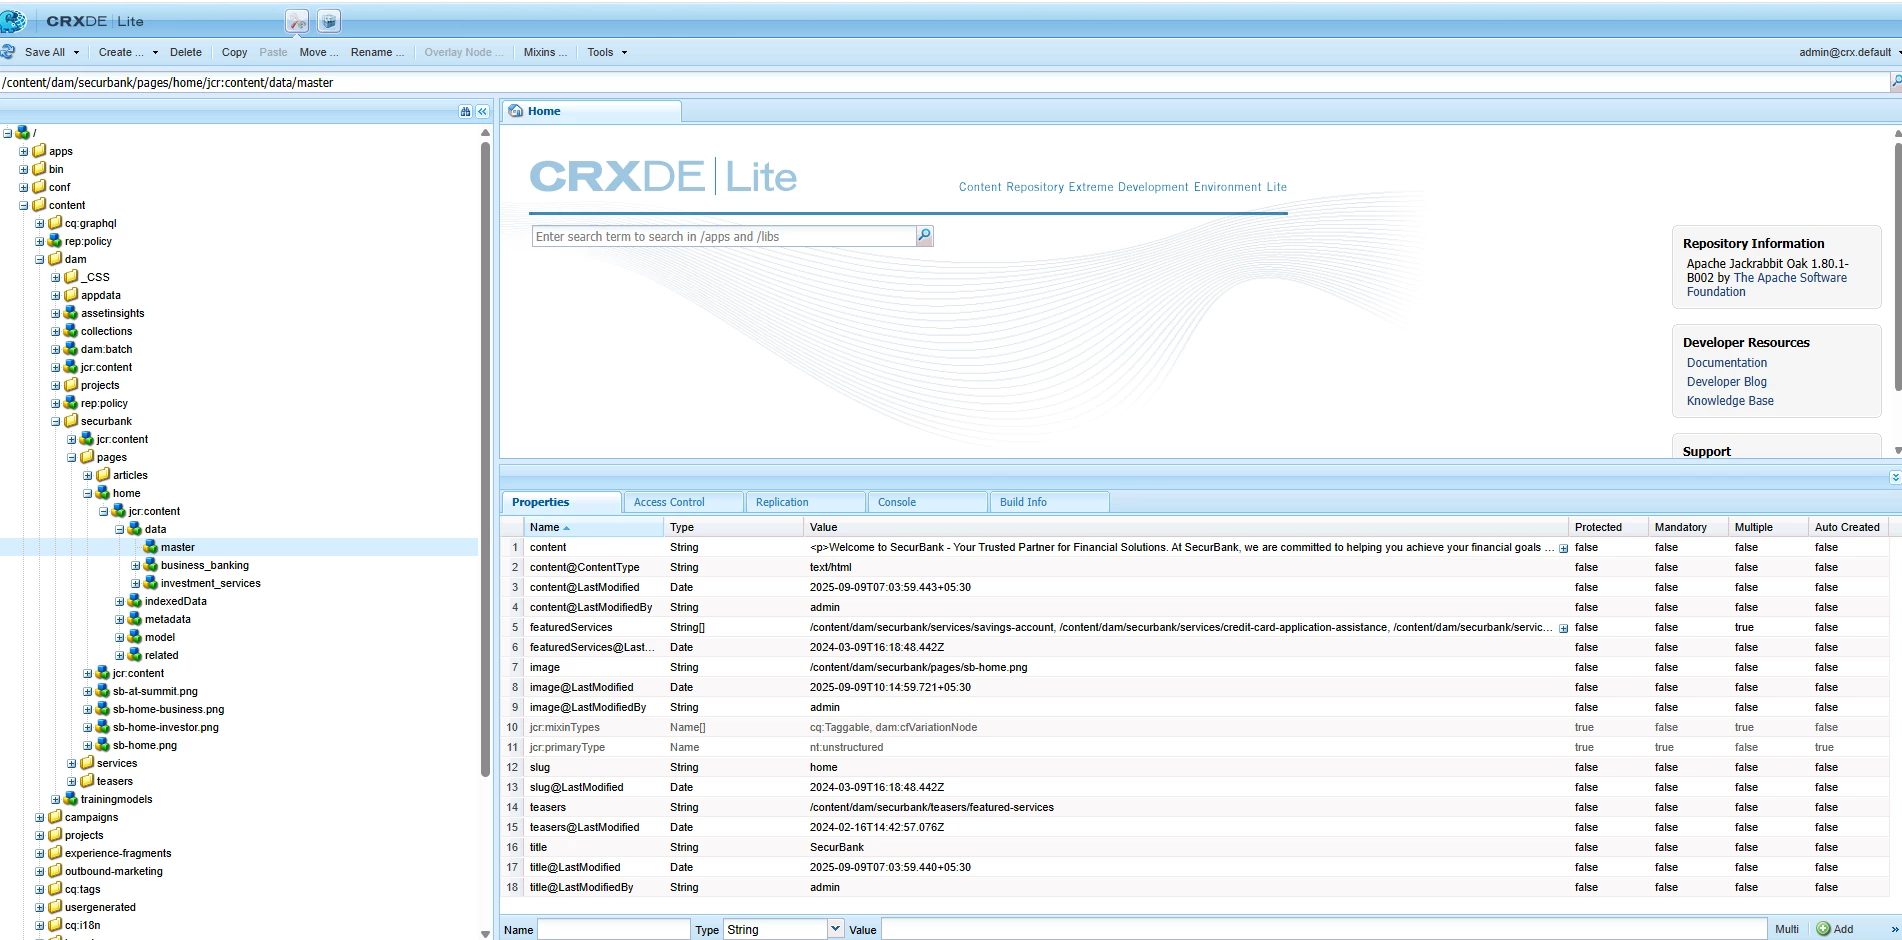Click the Rename toolbar button
This screenshot has width=1902, height=940.
pos(377,52)
